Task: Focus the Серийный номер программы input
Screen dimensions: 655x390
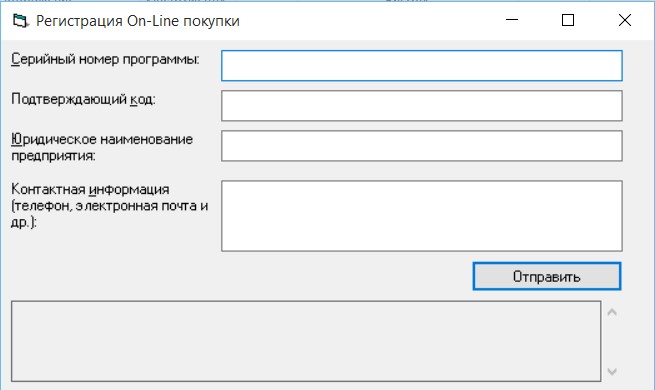Action: point(421,66)
